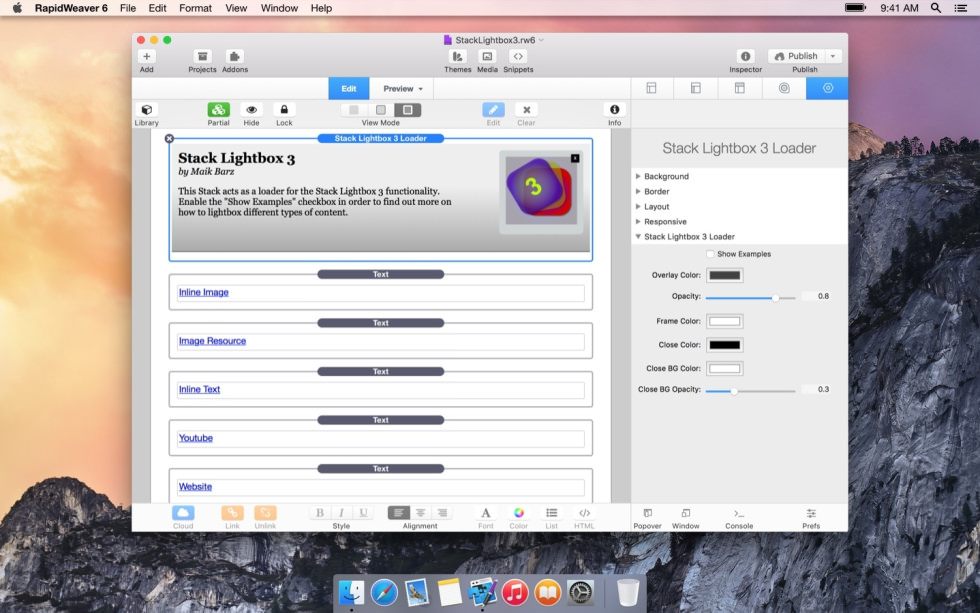
Task: Enable the Show Examples checkbox
Action: pos(710,254)
